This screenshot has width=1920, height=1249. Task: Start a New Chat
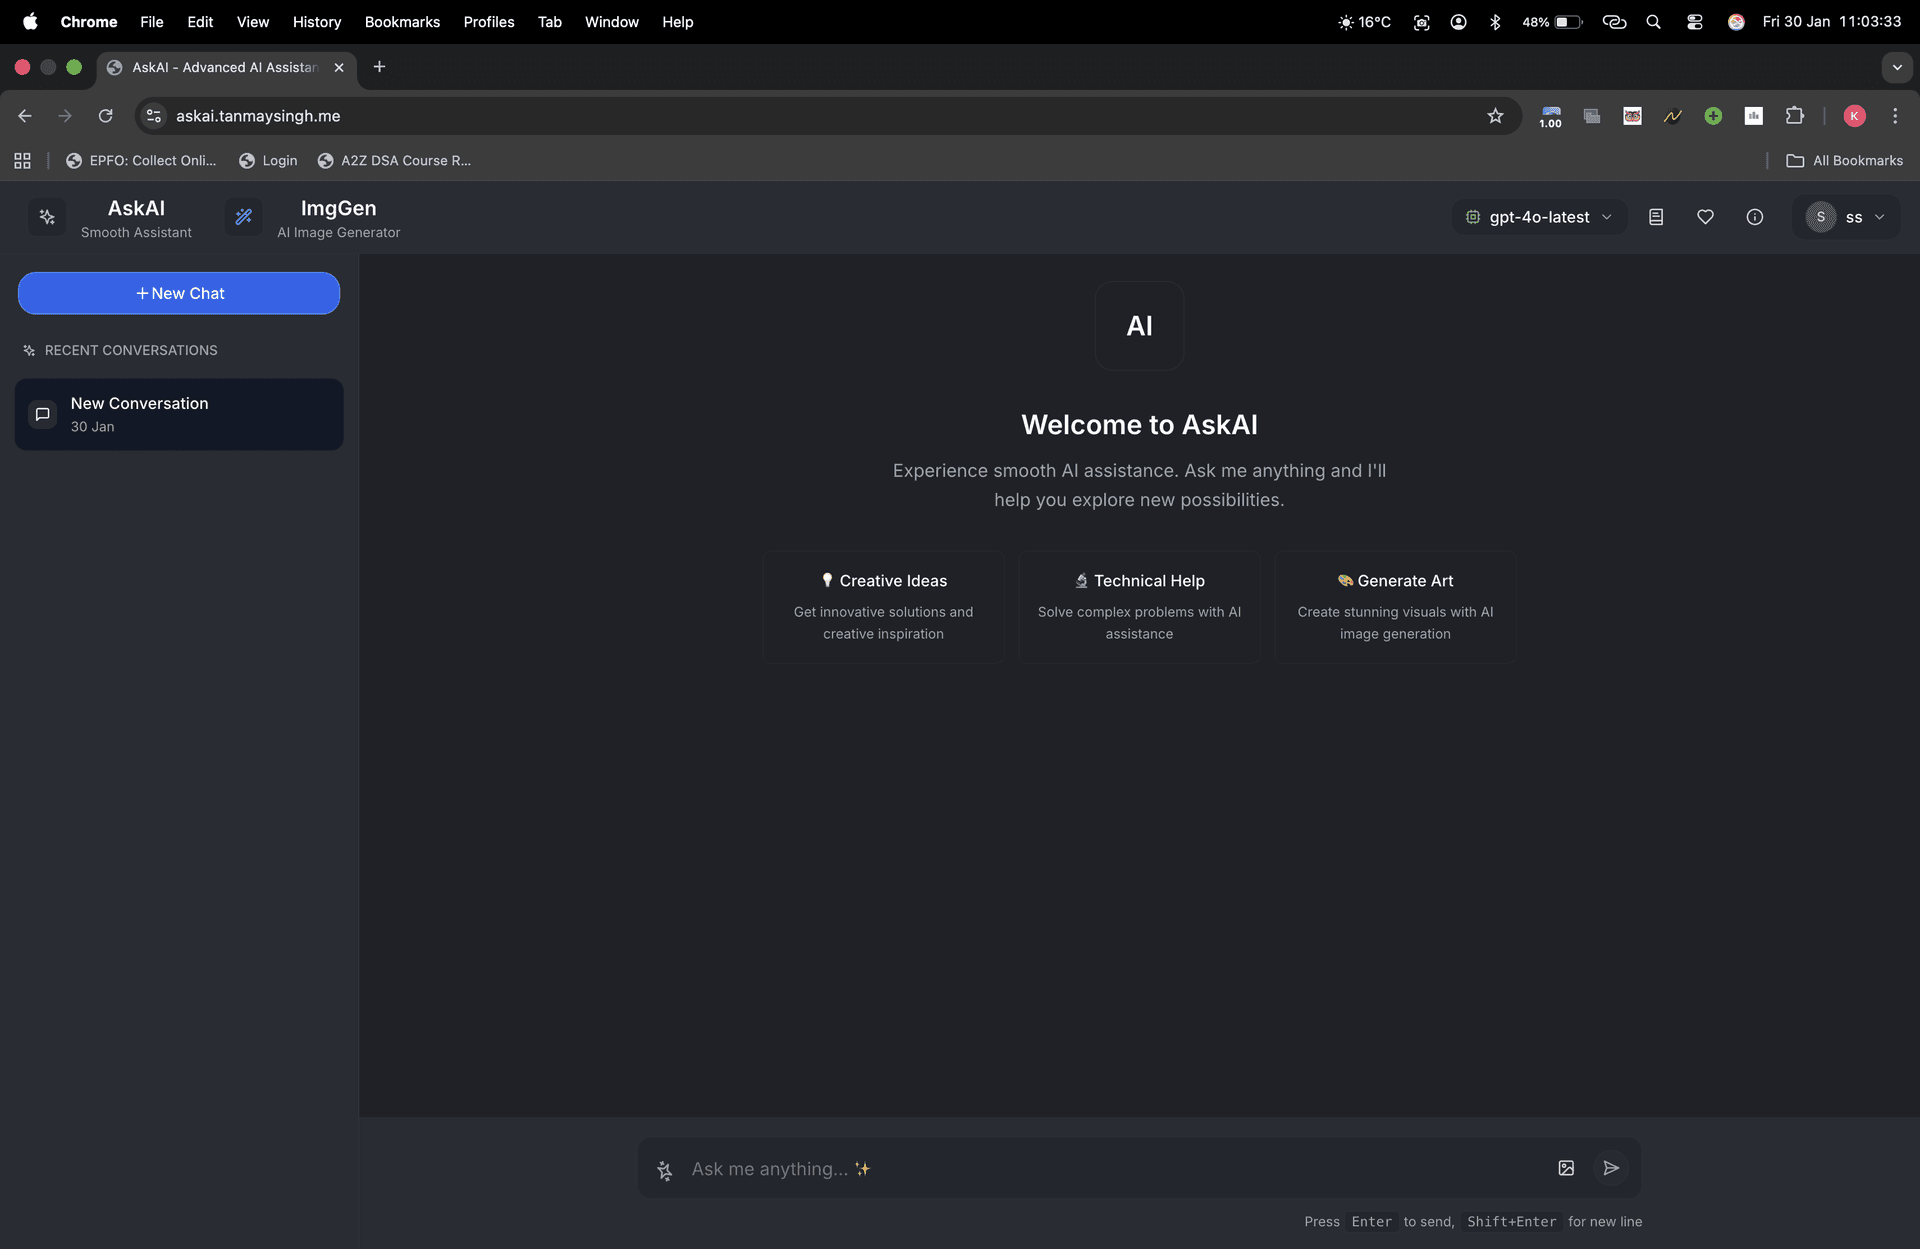click(179, 293)
